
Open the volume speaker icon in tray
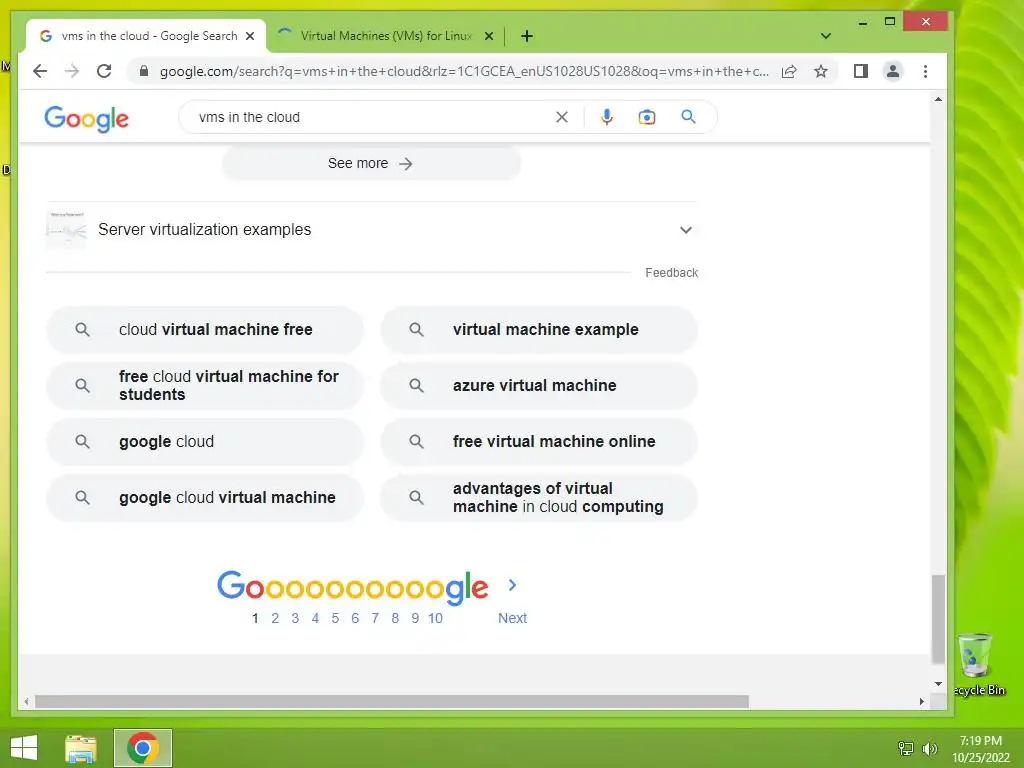pos(929,748)
